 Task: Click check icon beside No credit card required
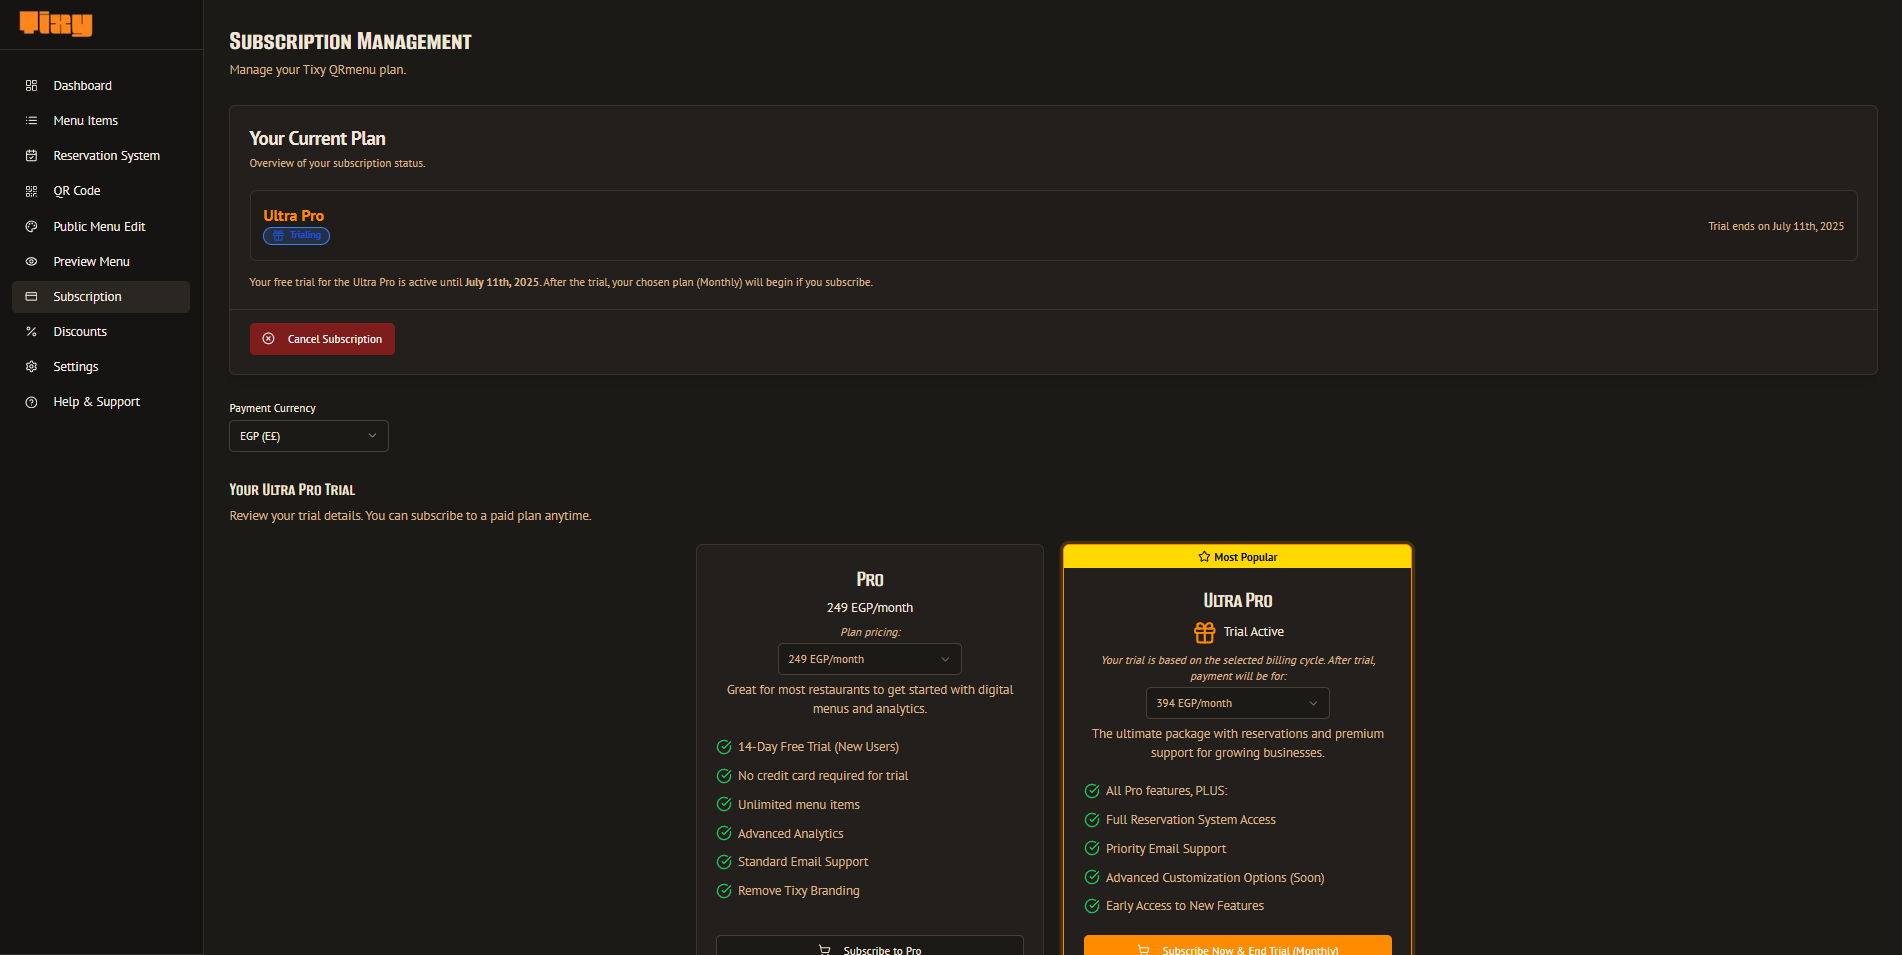724,776
